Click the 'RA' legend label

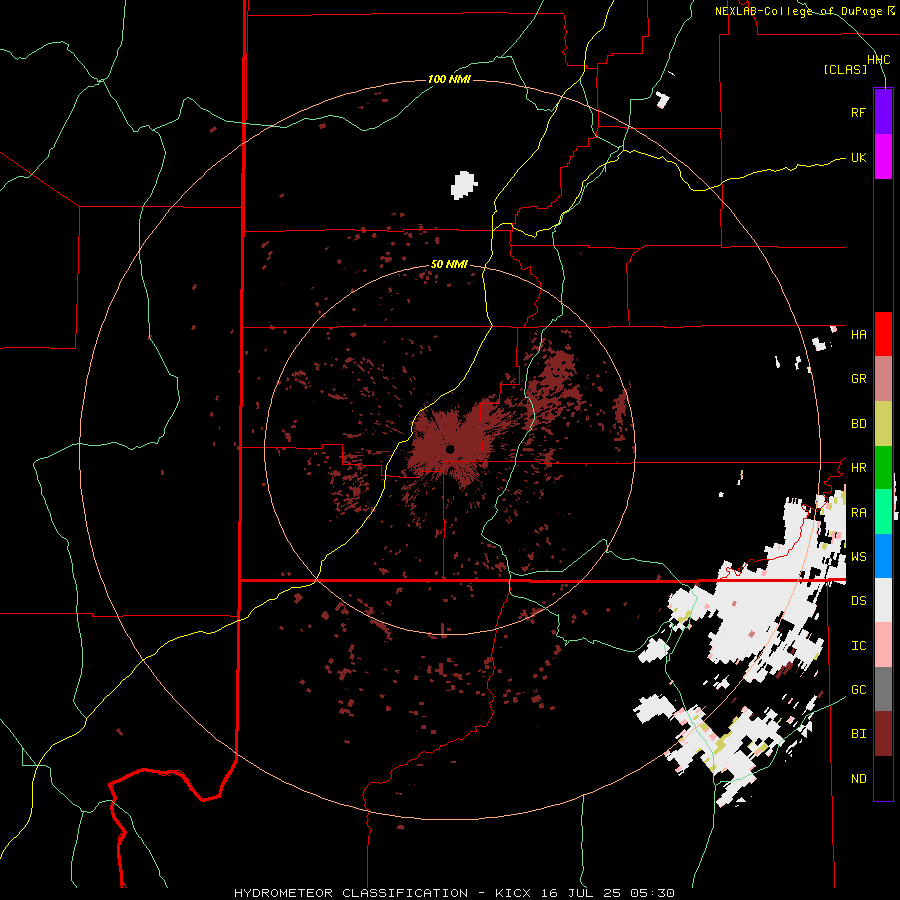858,513
